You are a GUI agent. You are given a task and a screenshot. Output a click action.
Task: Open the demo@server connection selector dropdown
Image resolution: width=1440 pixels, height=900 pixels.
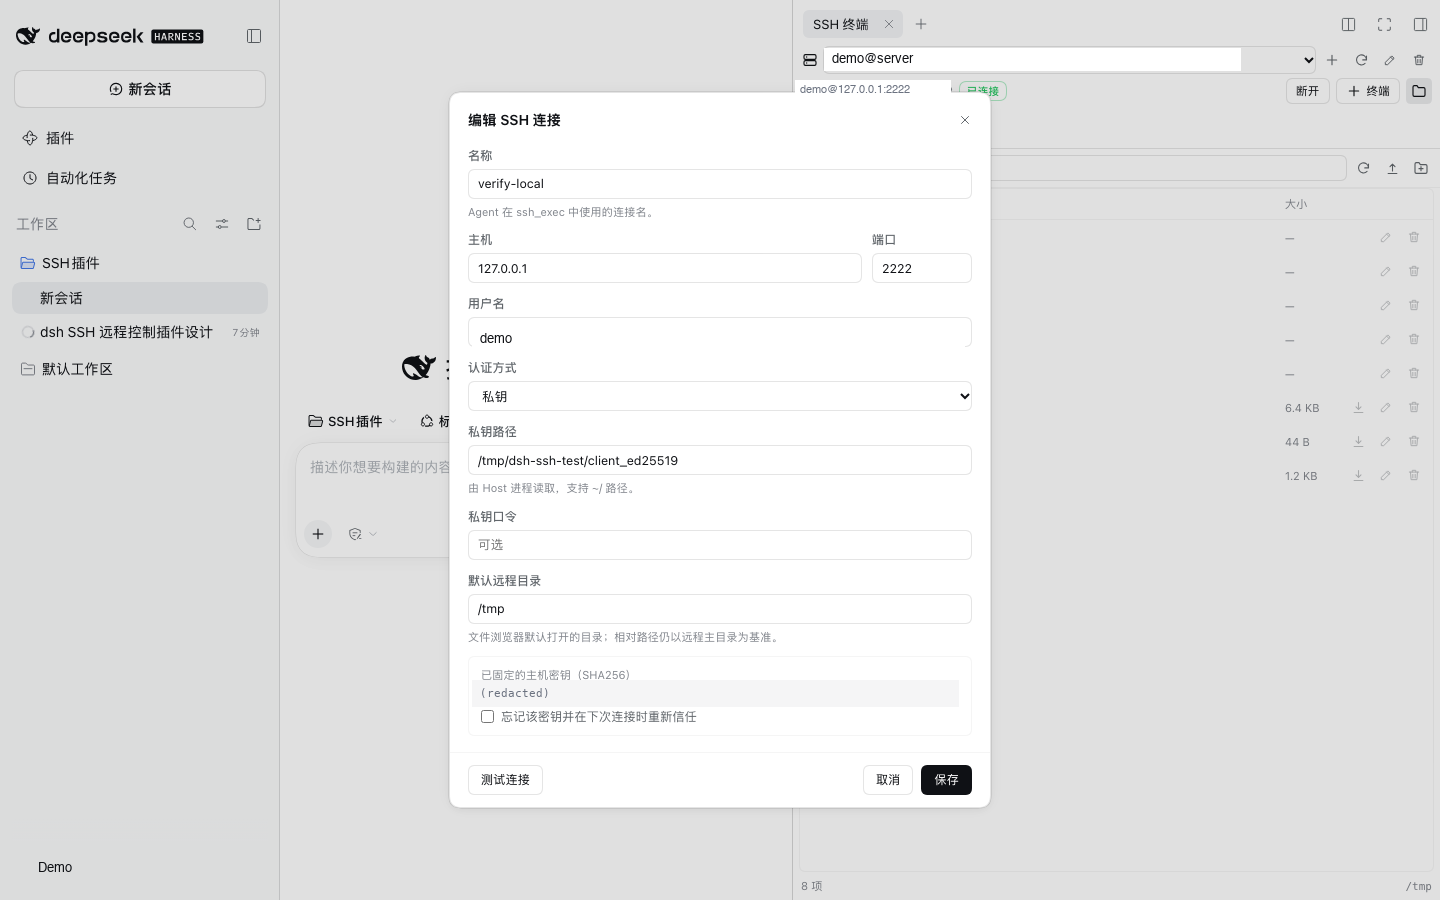pyautogui.click(x=1069, y=59)
